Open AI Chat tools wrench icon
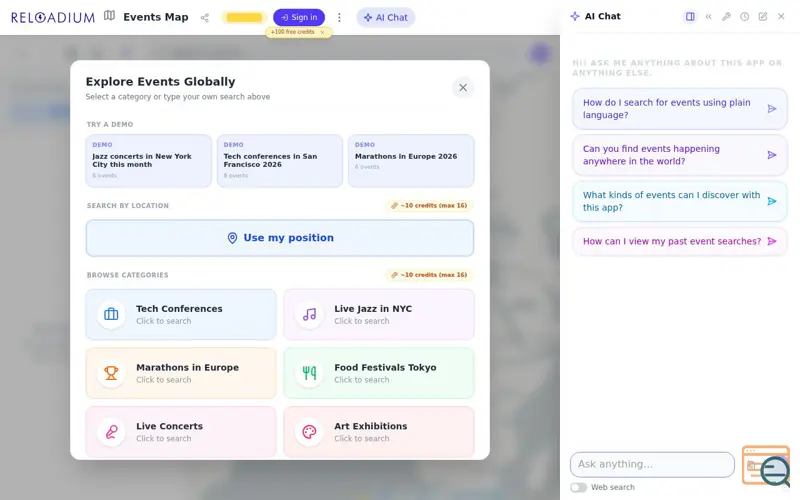Viewport: 800px width, 500px height. pyautogui.click(x=727, y=16)
